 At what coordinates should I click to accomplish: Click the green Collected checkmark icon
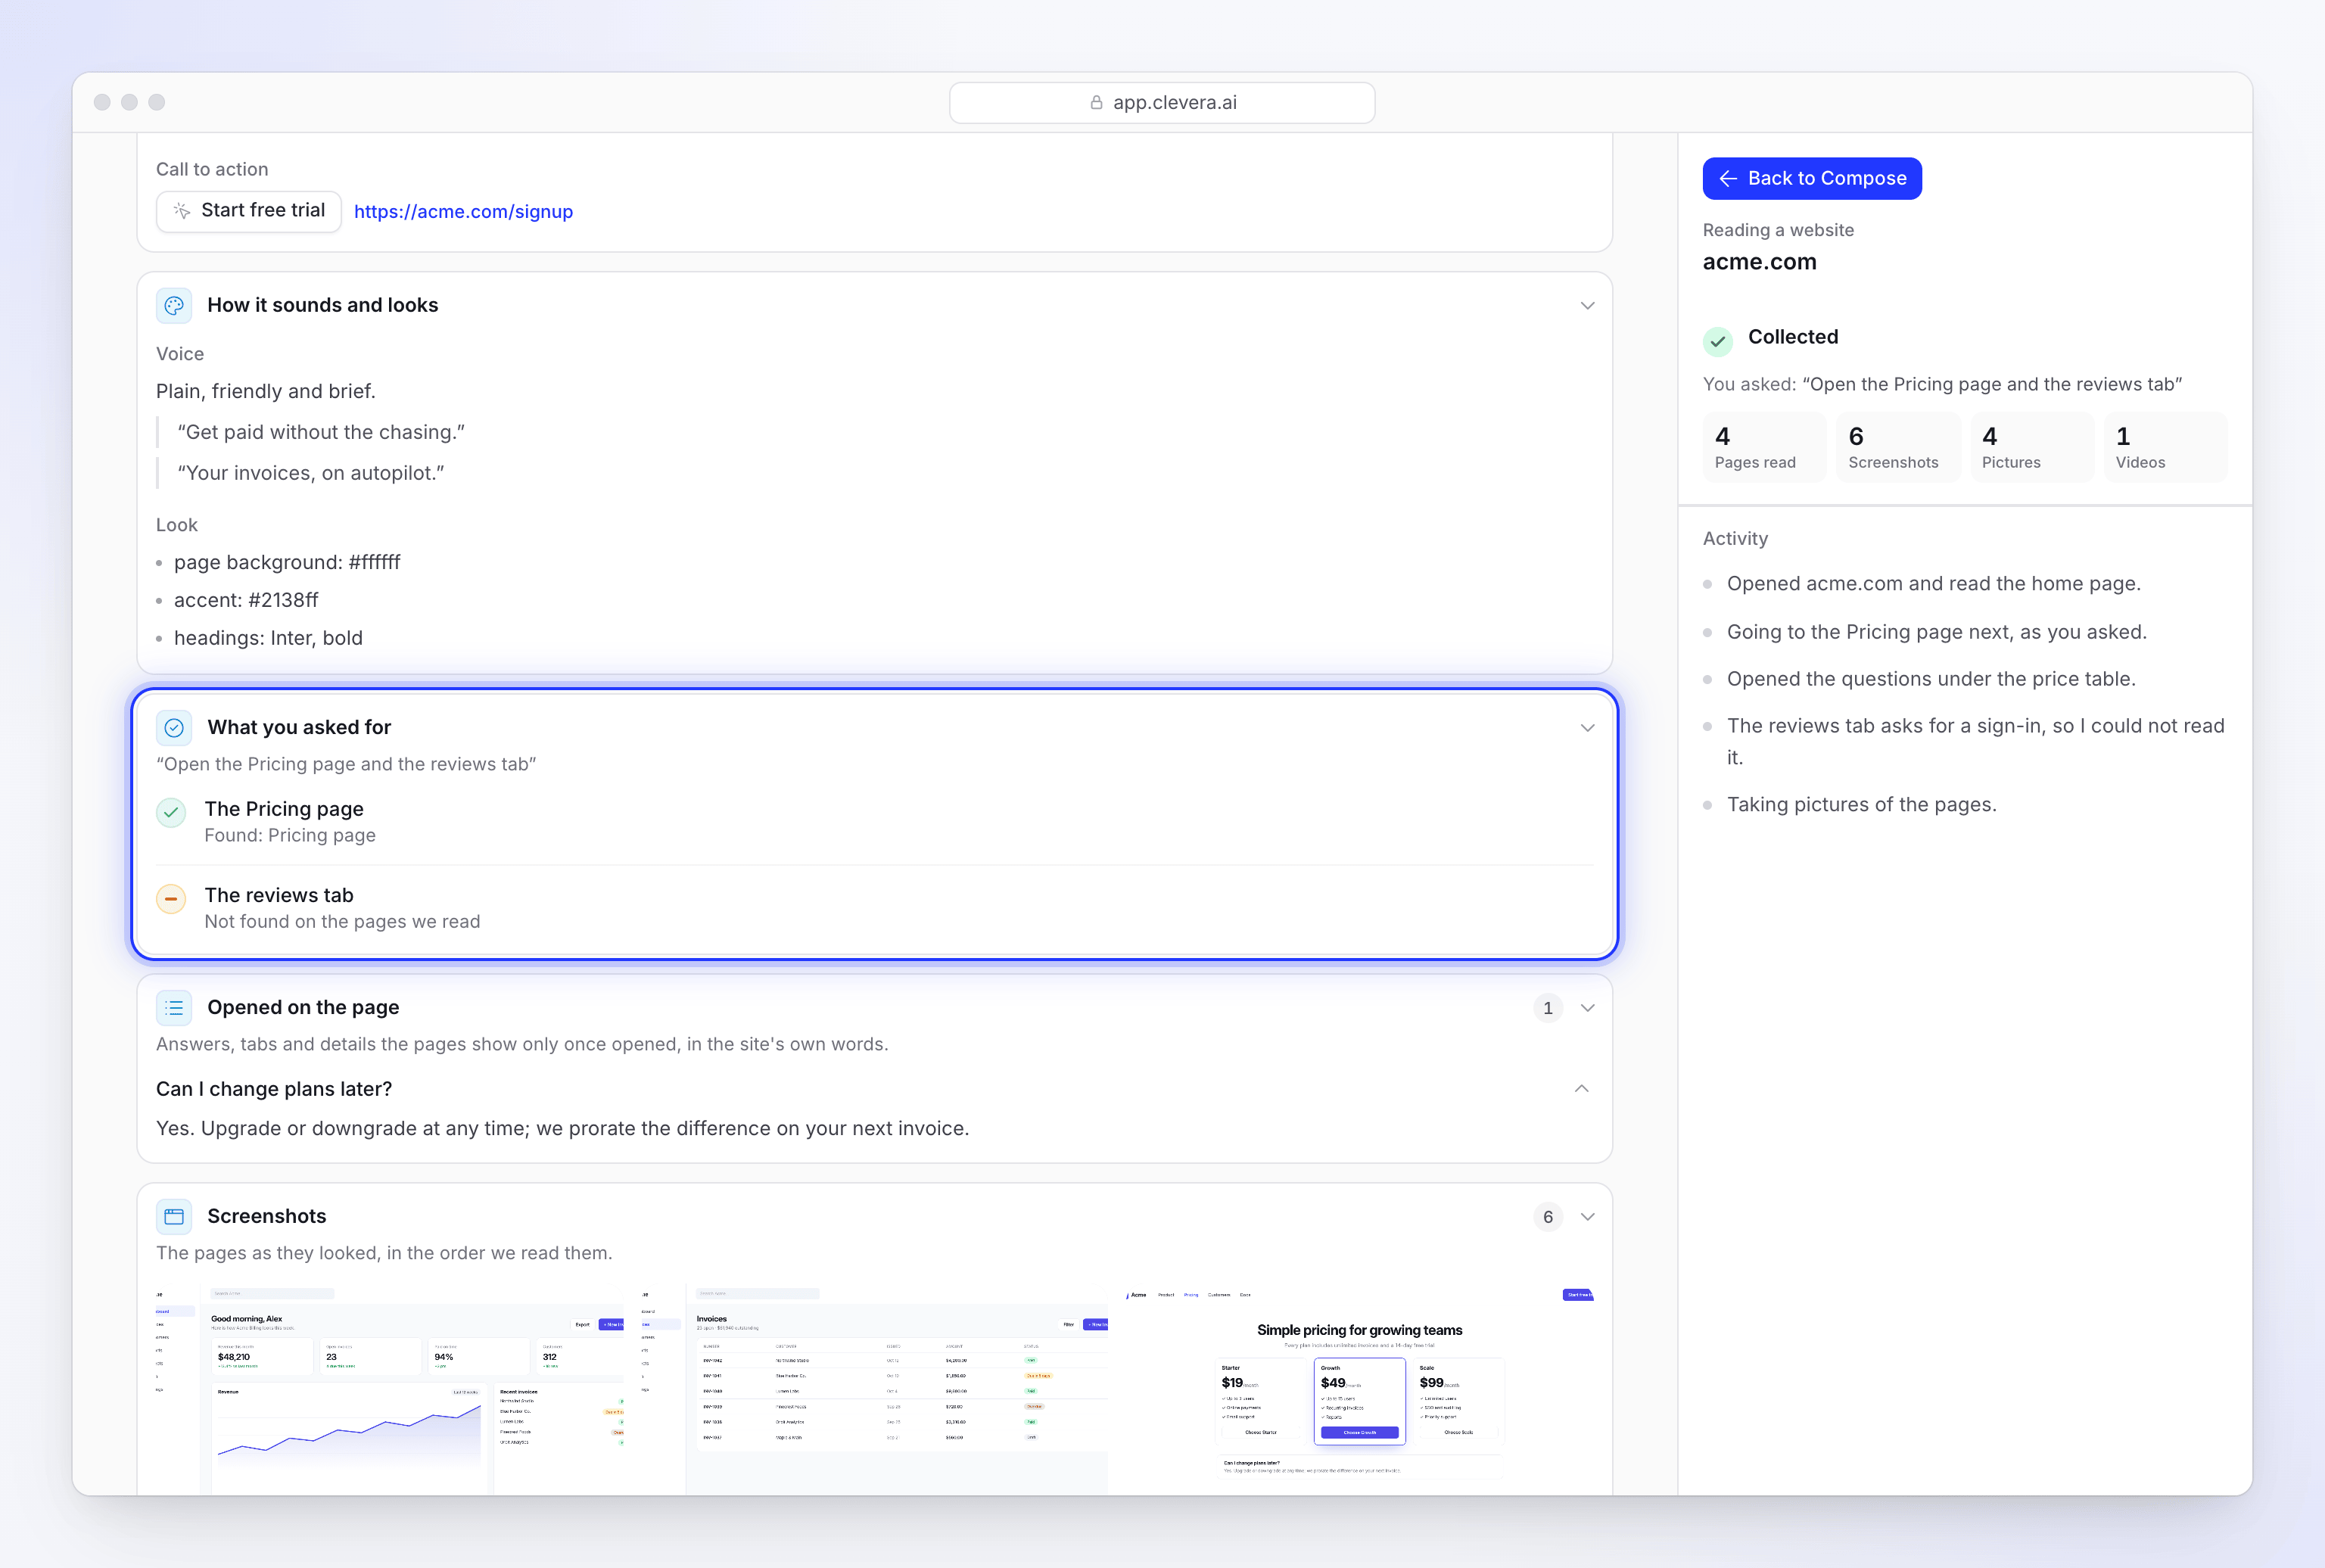pyautogui.click(x=1718, y=341)
